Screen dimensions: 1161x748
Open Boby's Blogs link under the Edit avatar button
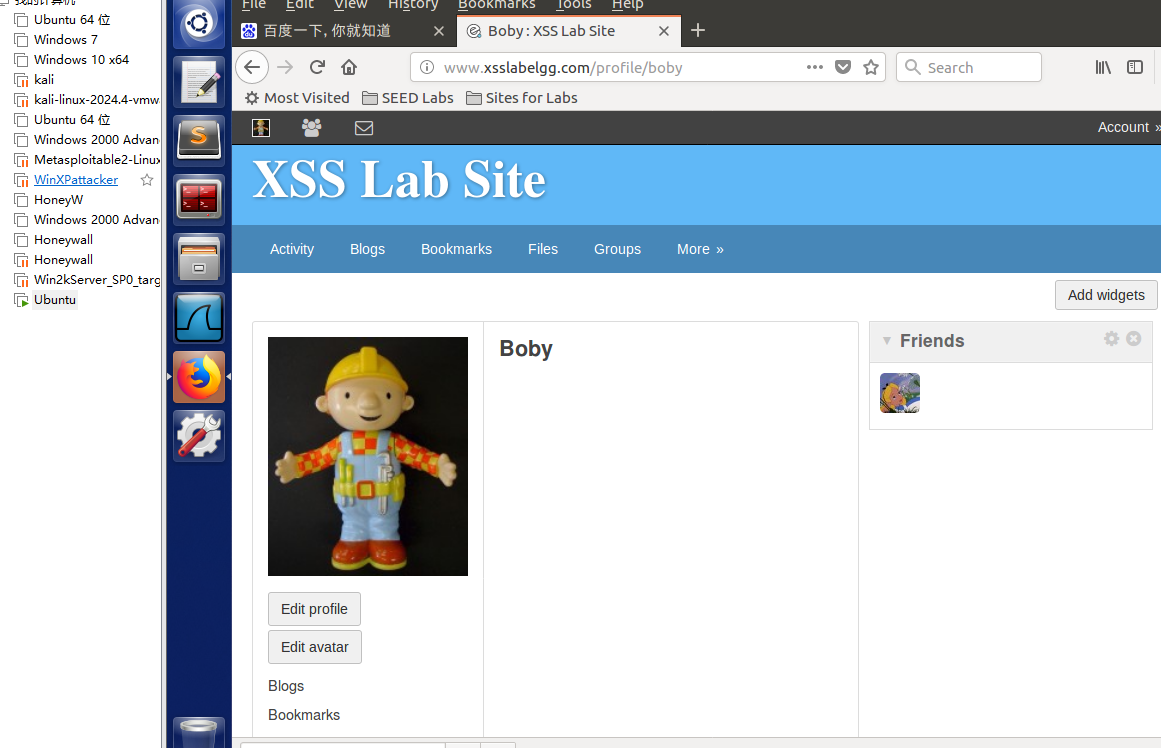pos(286,686)
